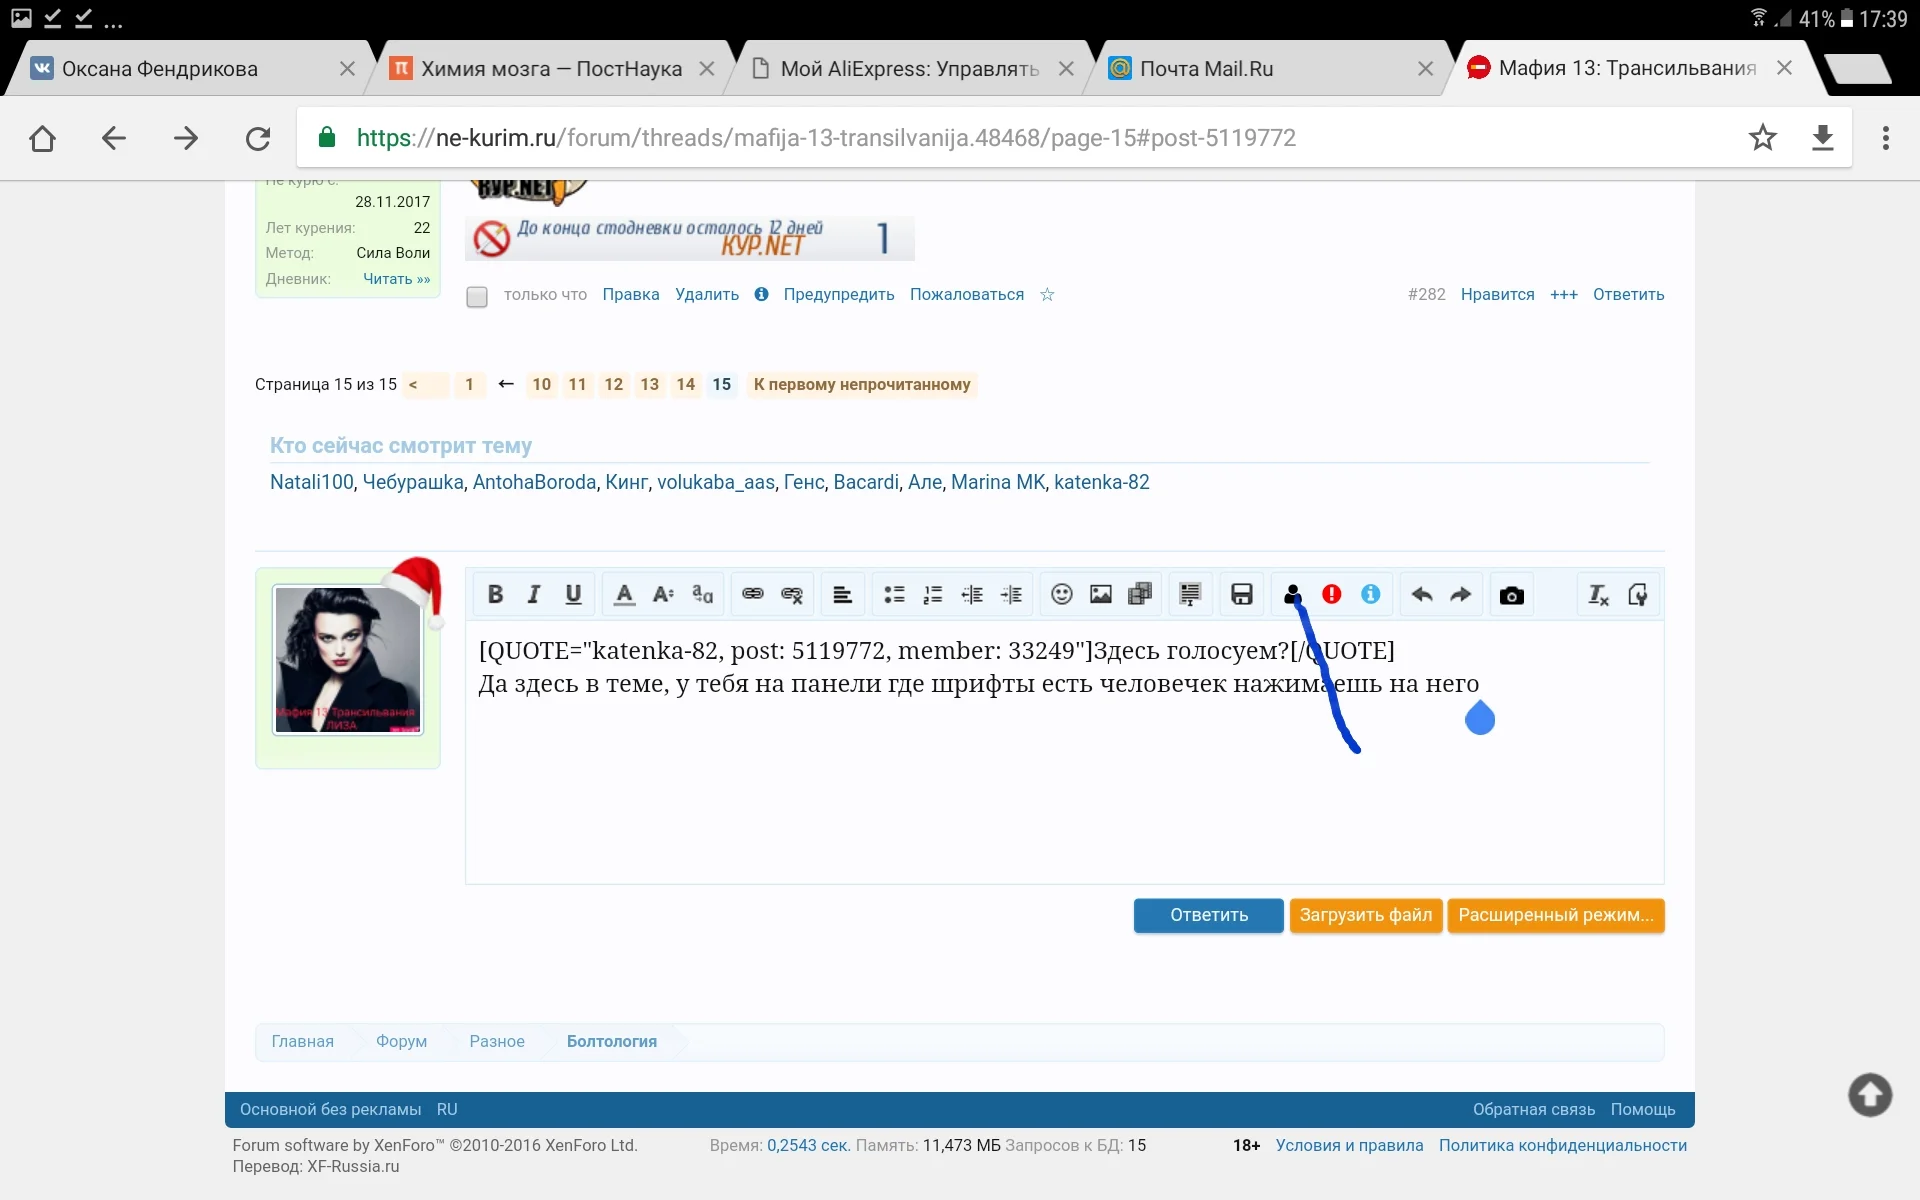Toggle bold formatting in the editor

coord(495,594)
